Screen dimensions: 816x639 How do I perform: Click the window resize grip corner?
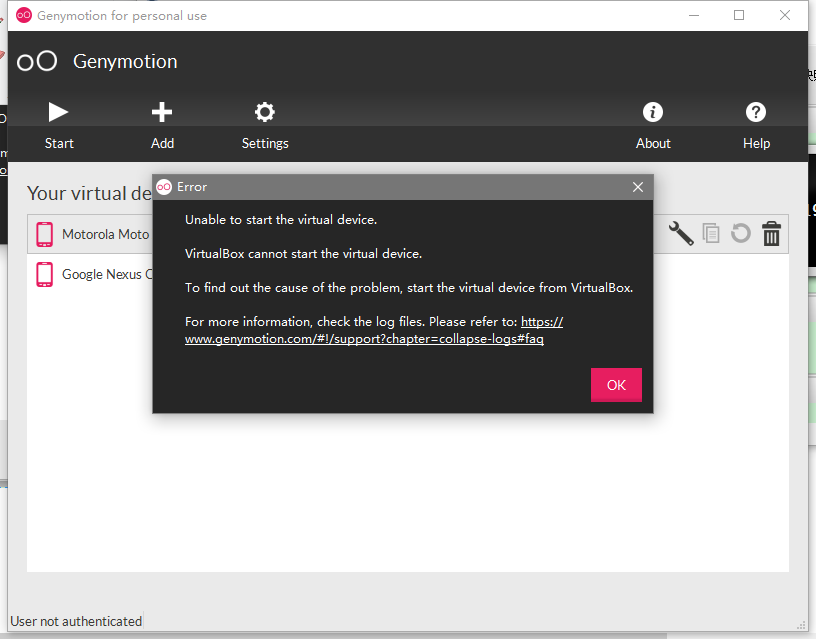point(801,626)
